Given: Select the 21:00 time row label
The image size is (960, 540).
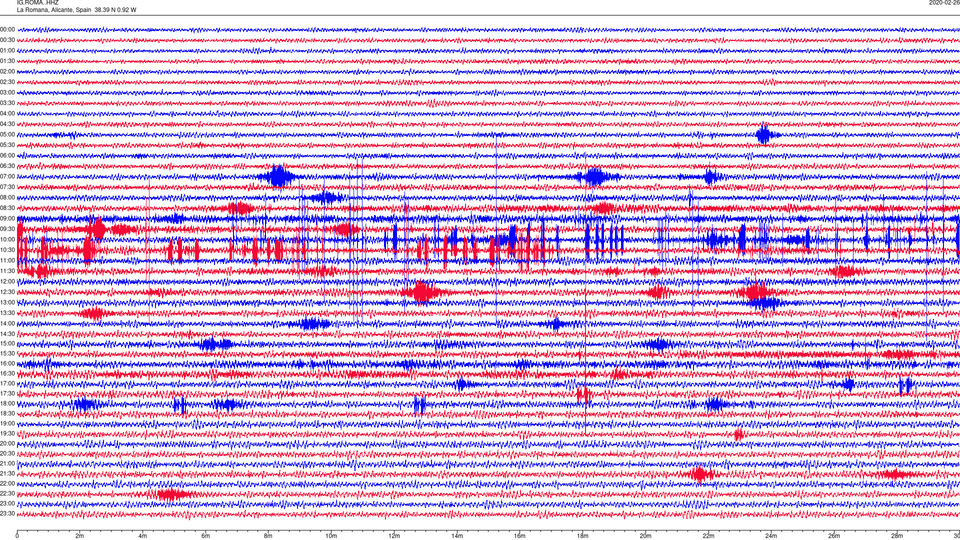Looking at the screenshot, I should coord(7,463).
